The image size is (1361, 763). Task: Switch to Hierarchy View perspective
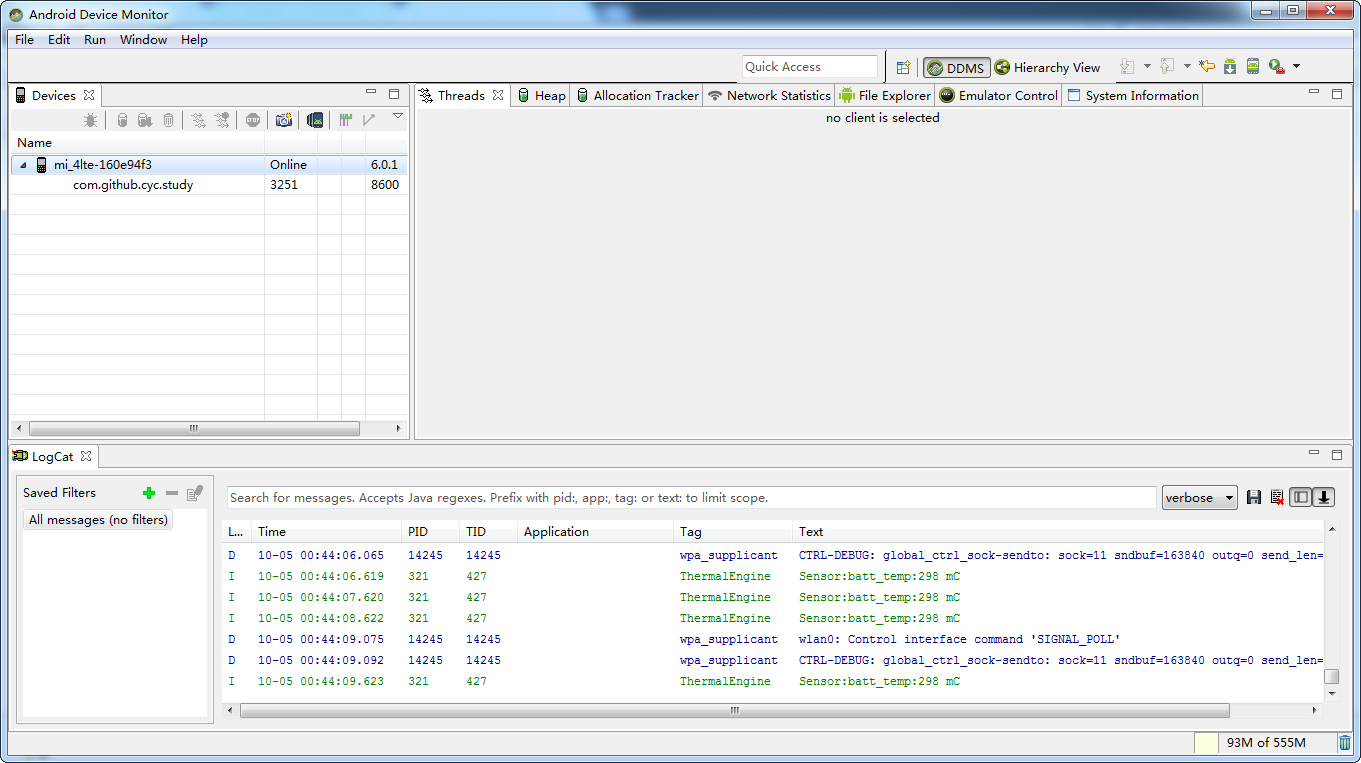(1047, 68)
